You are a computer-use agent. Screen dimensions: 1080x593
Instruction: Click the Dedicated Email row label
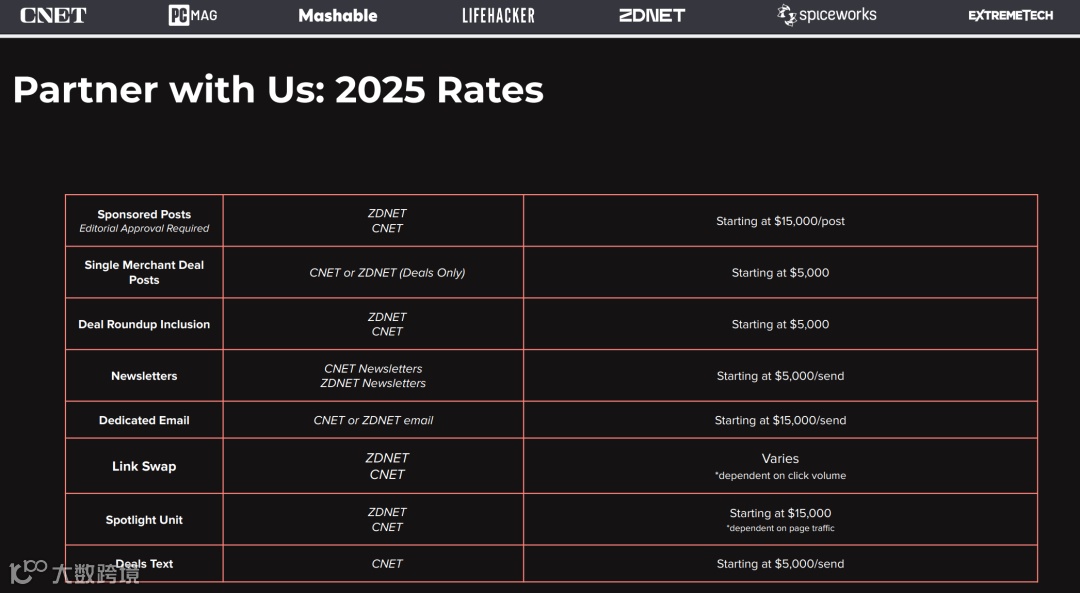point(144,420)
